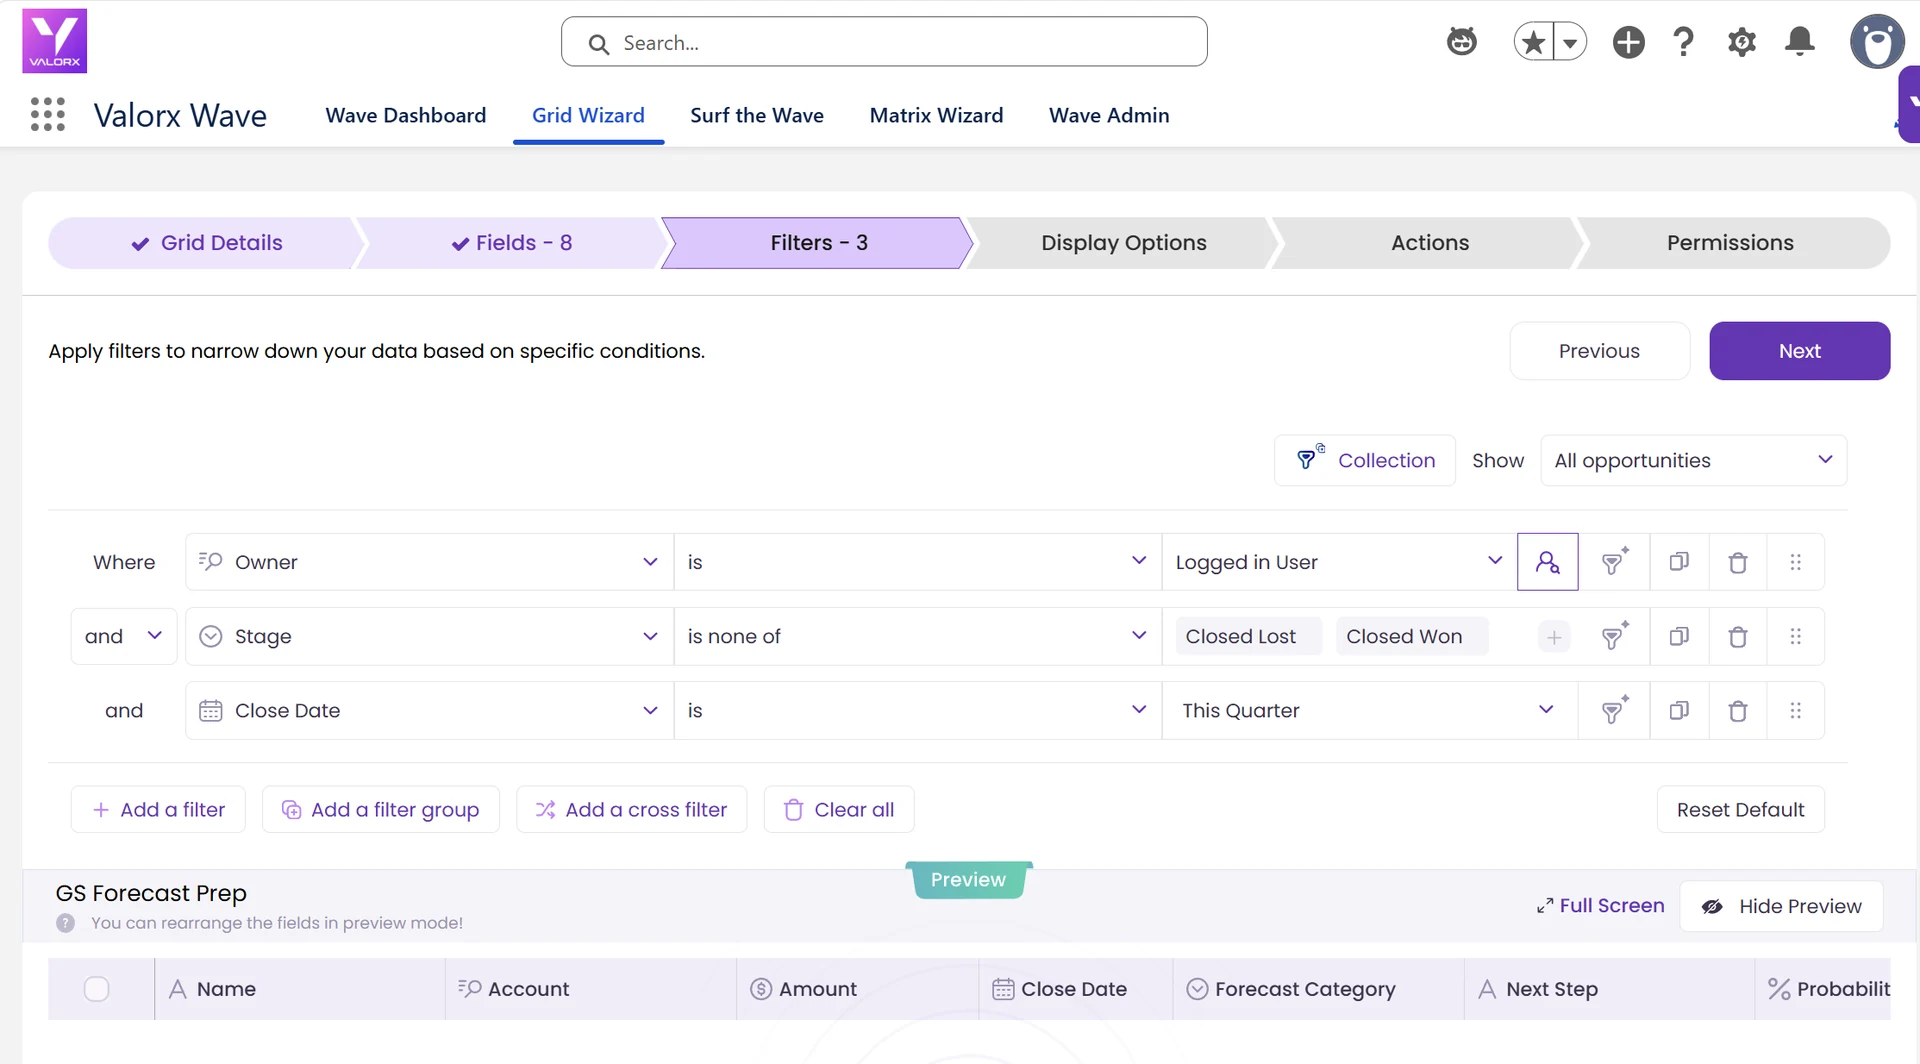Open the Astro mascot guidance icon
This screenshot has width=1920, height=1064.
pyautogui.click(x=1462, y=42)
